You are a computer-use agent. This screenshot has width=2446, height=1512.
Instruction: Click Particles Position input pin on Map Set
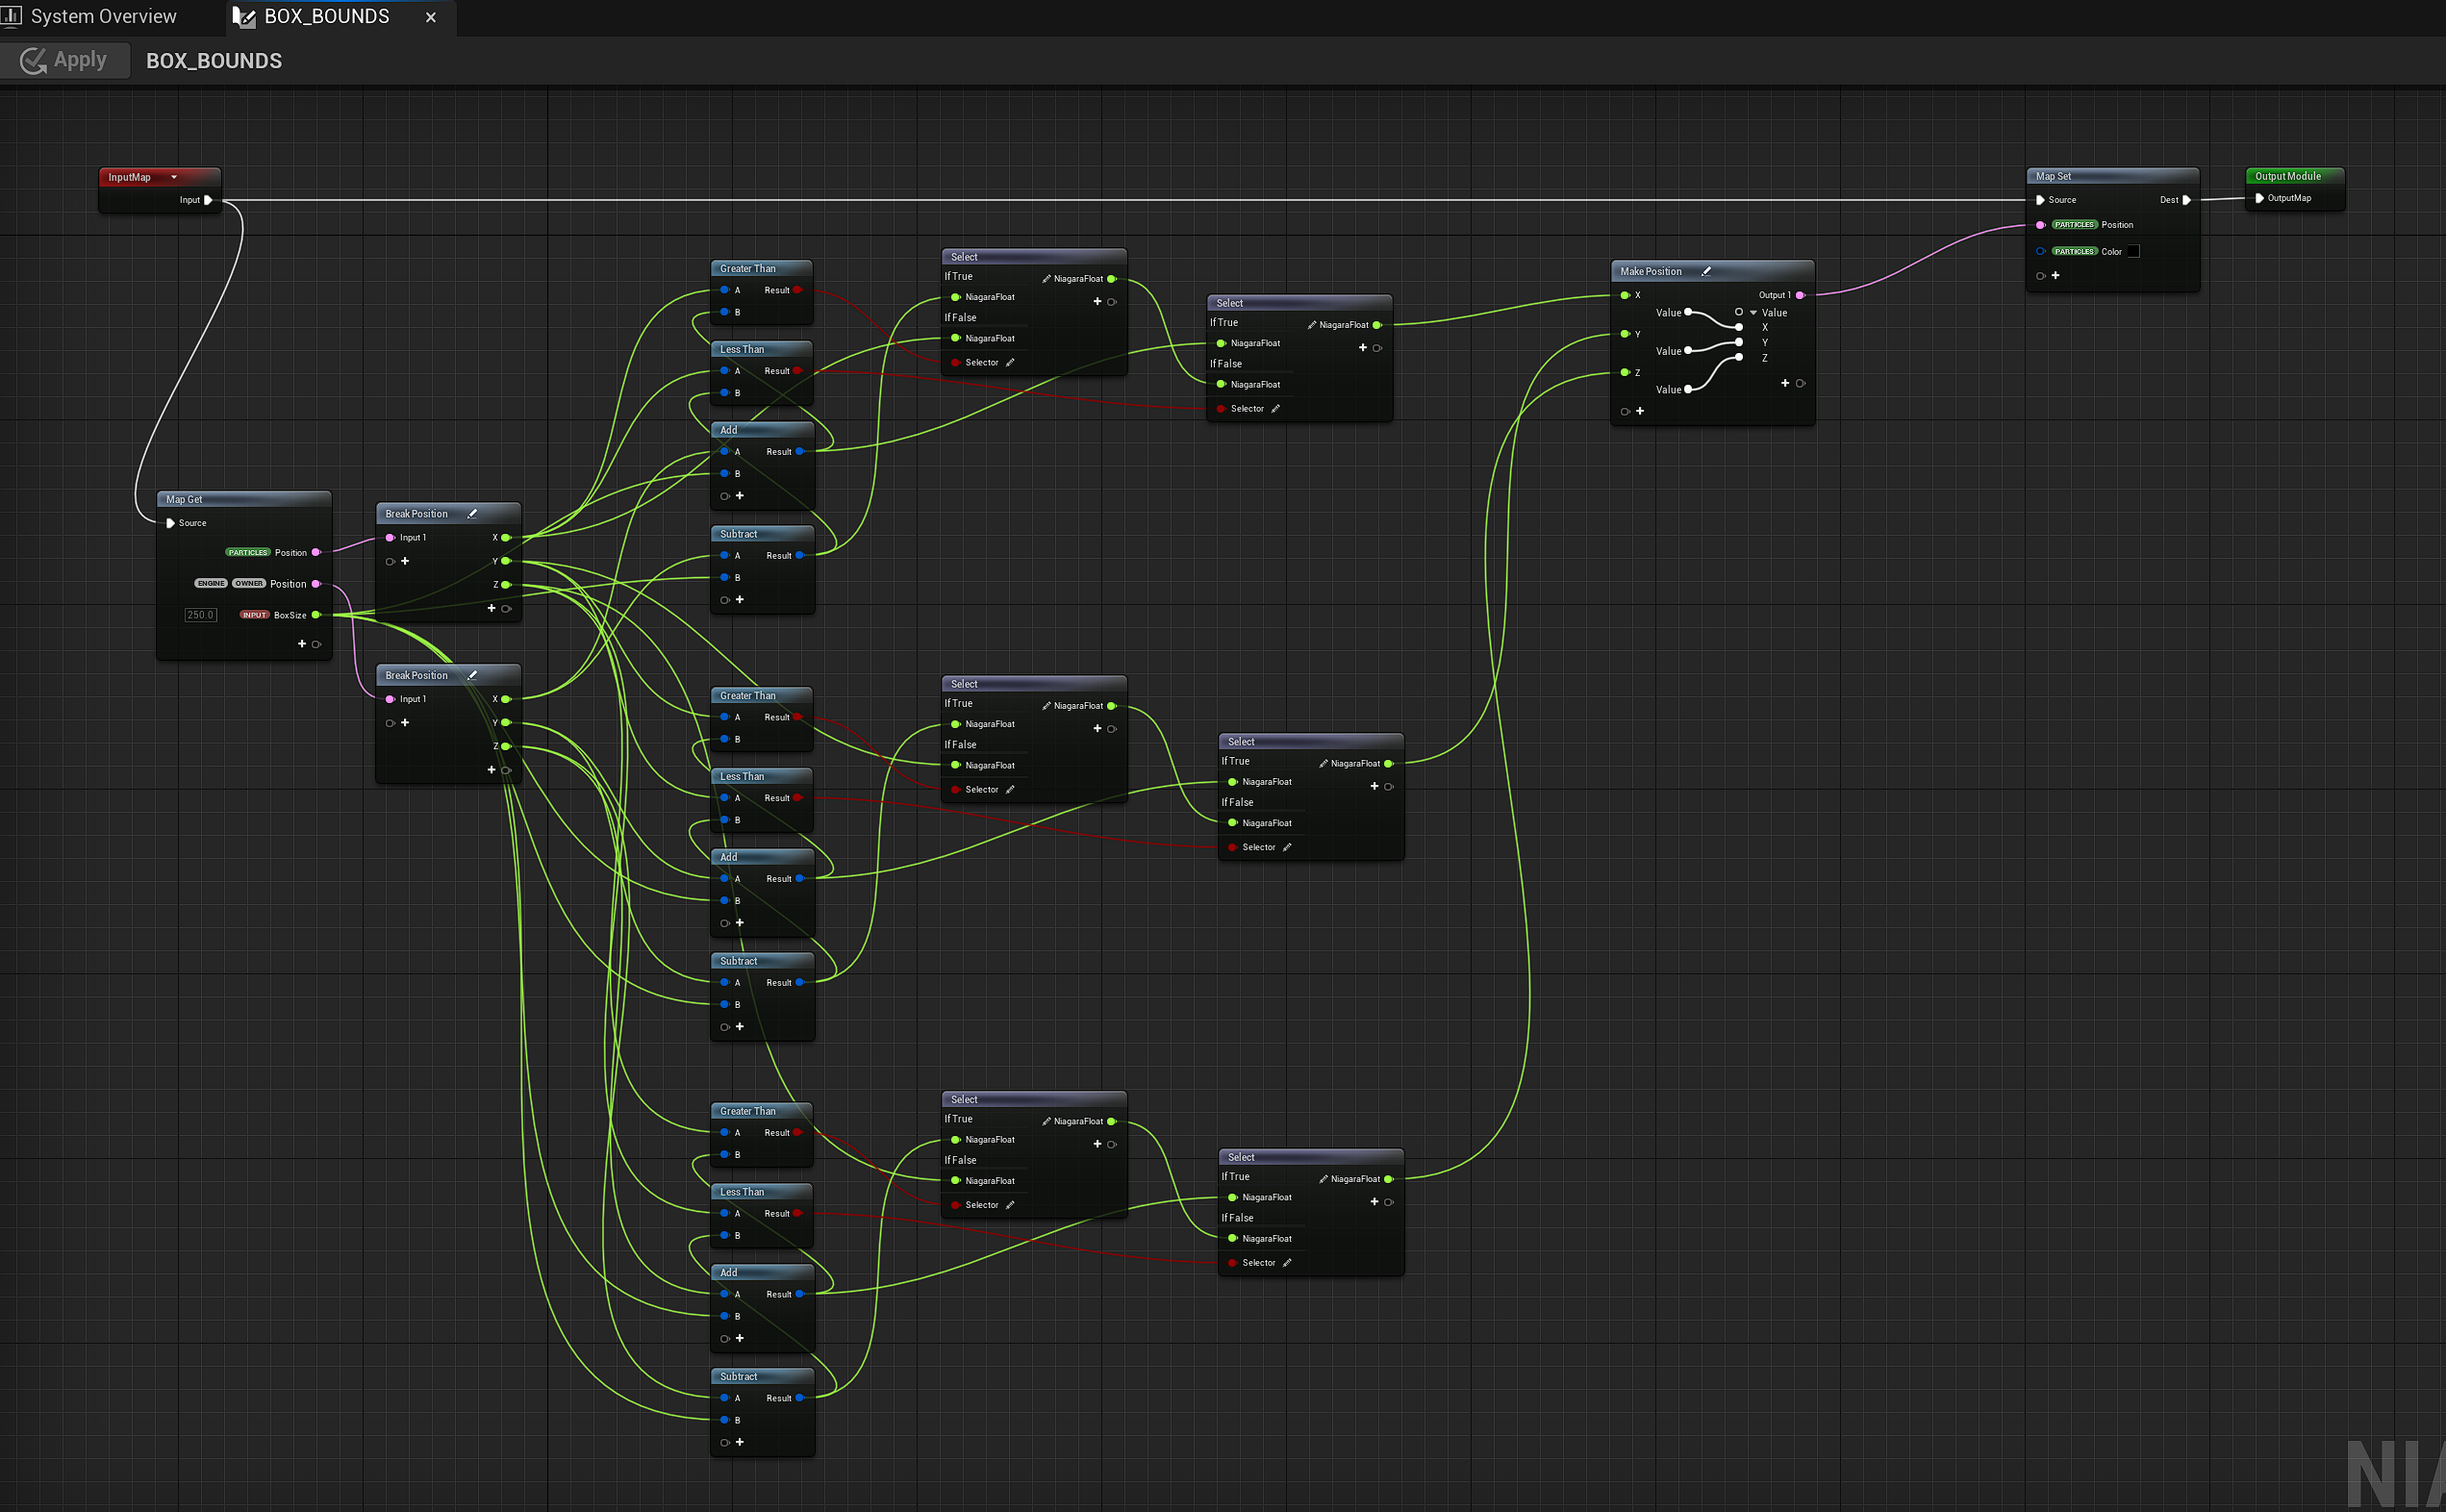2040,225
